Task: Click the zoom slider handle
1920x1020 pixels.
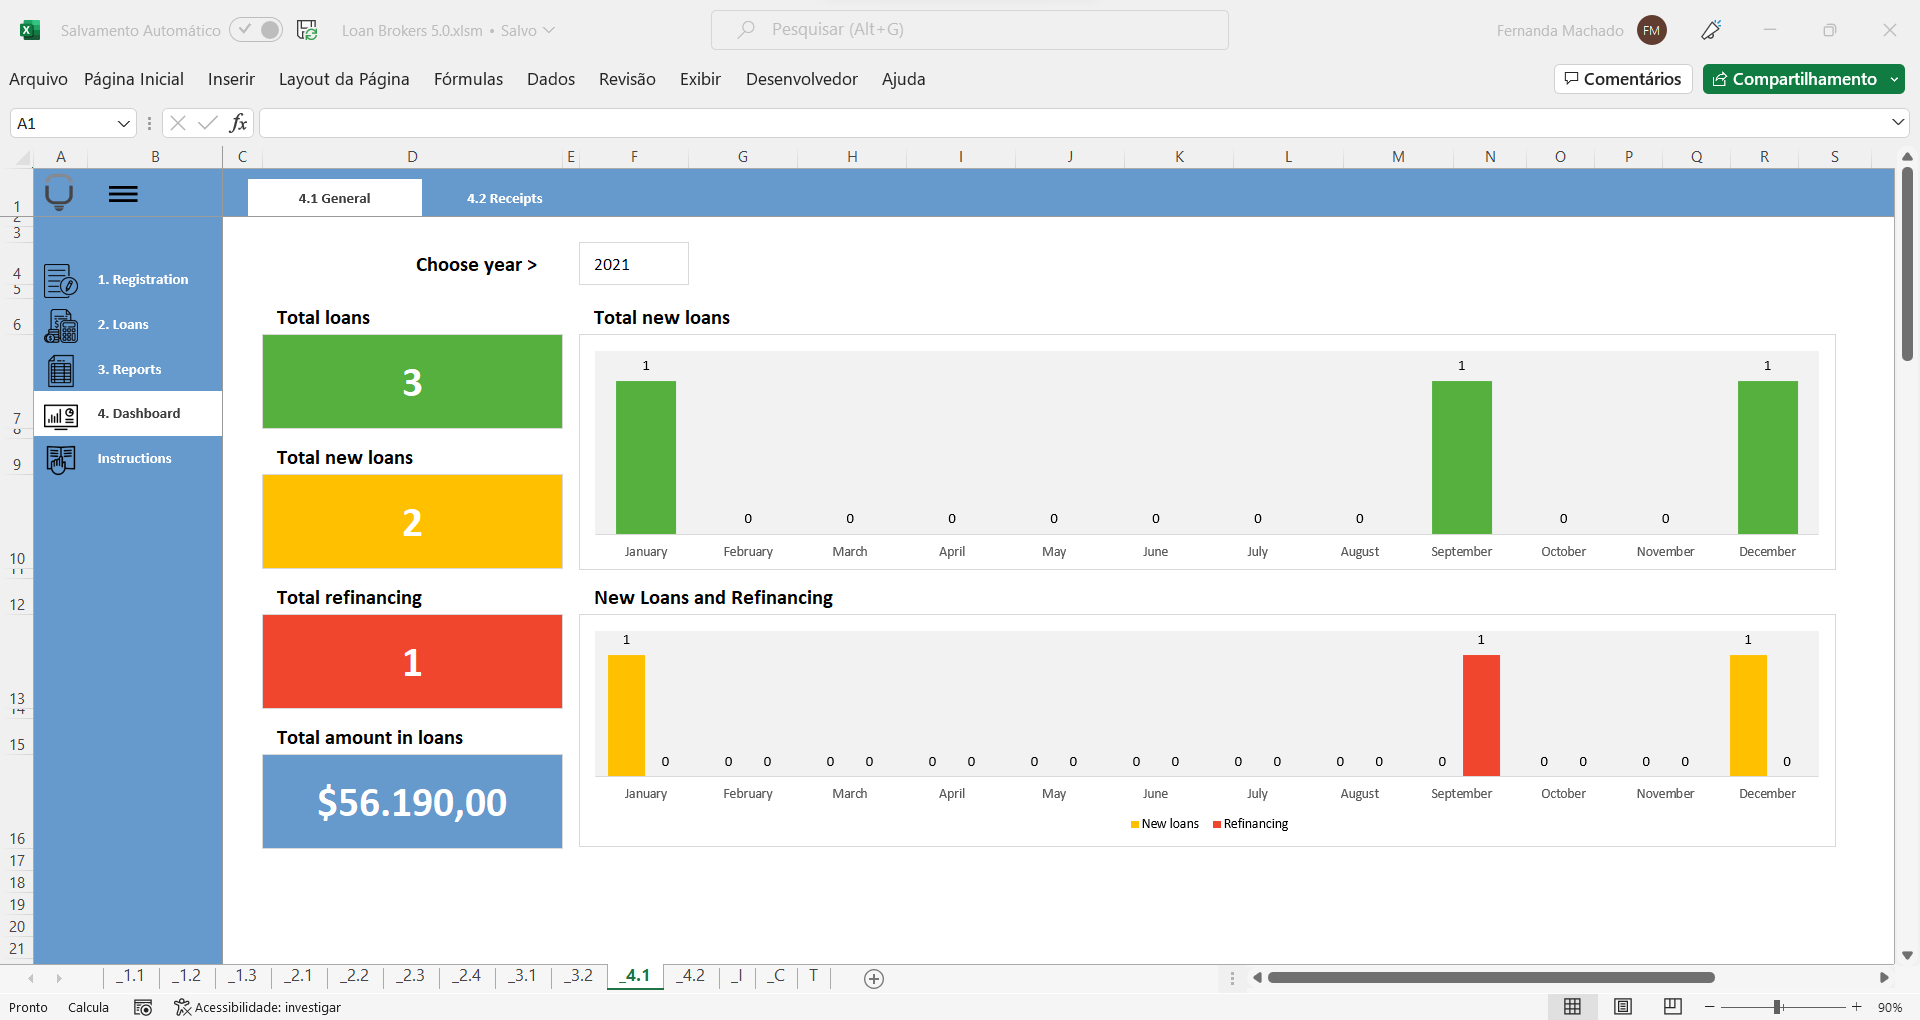Action: [1777, 1007]
